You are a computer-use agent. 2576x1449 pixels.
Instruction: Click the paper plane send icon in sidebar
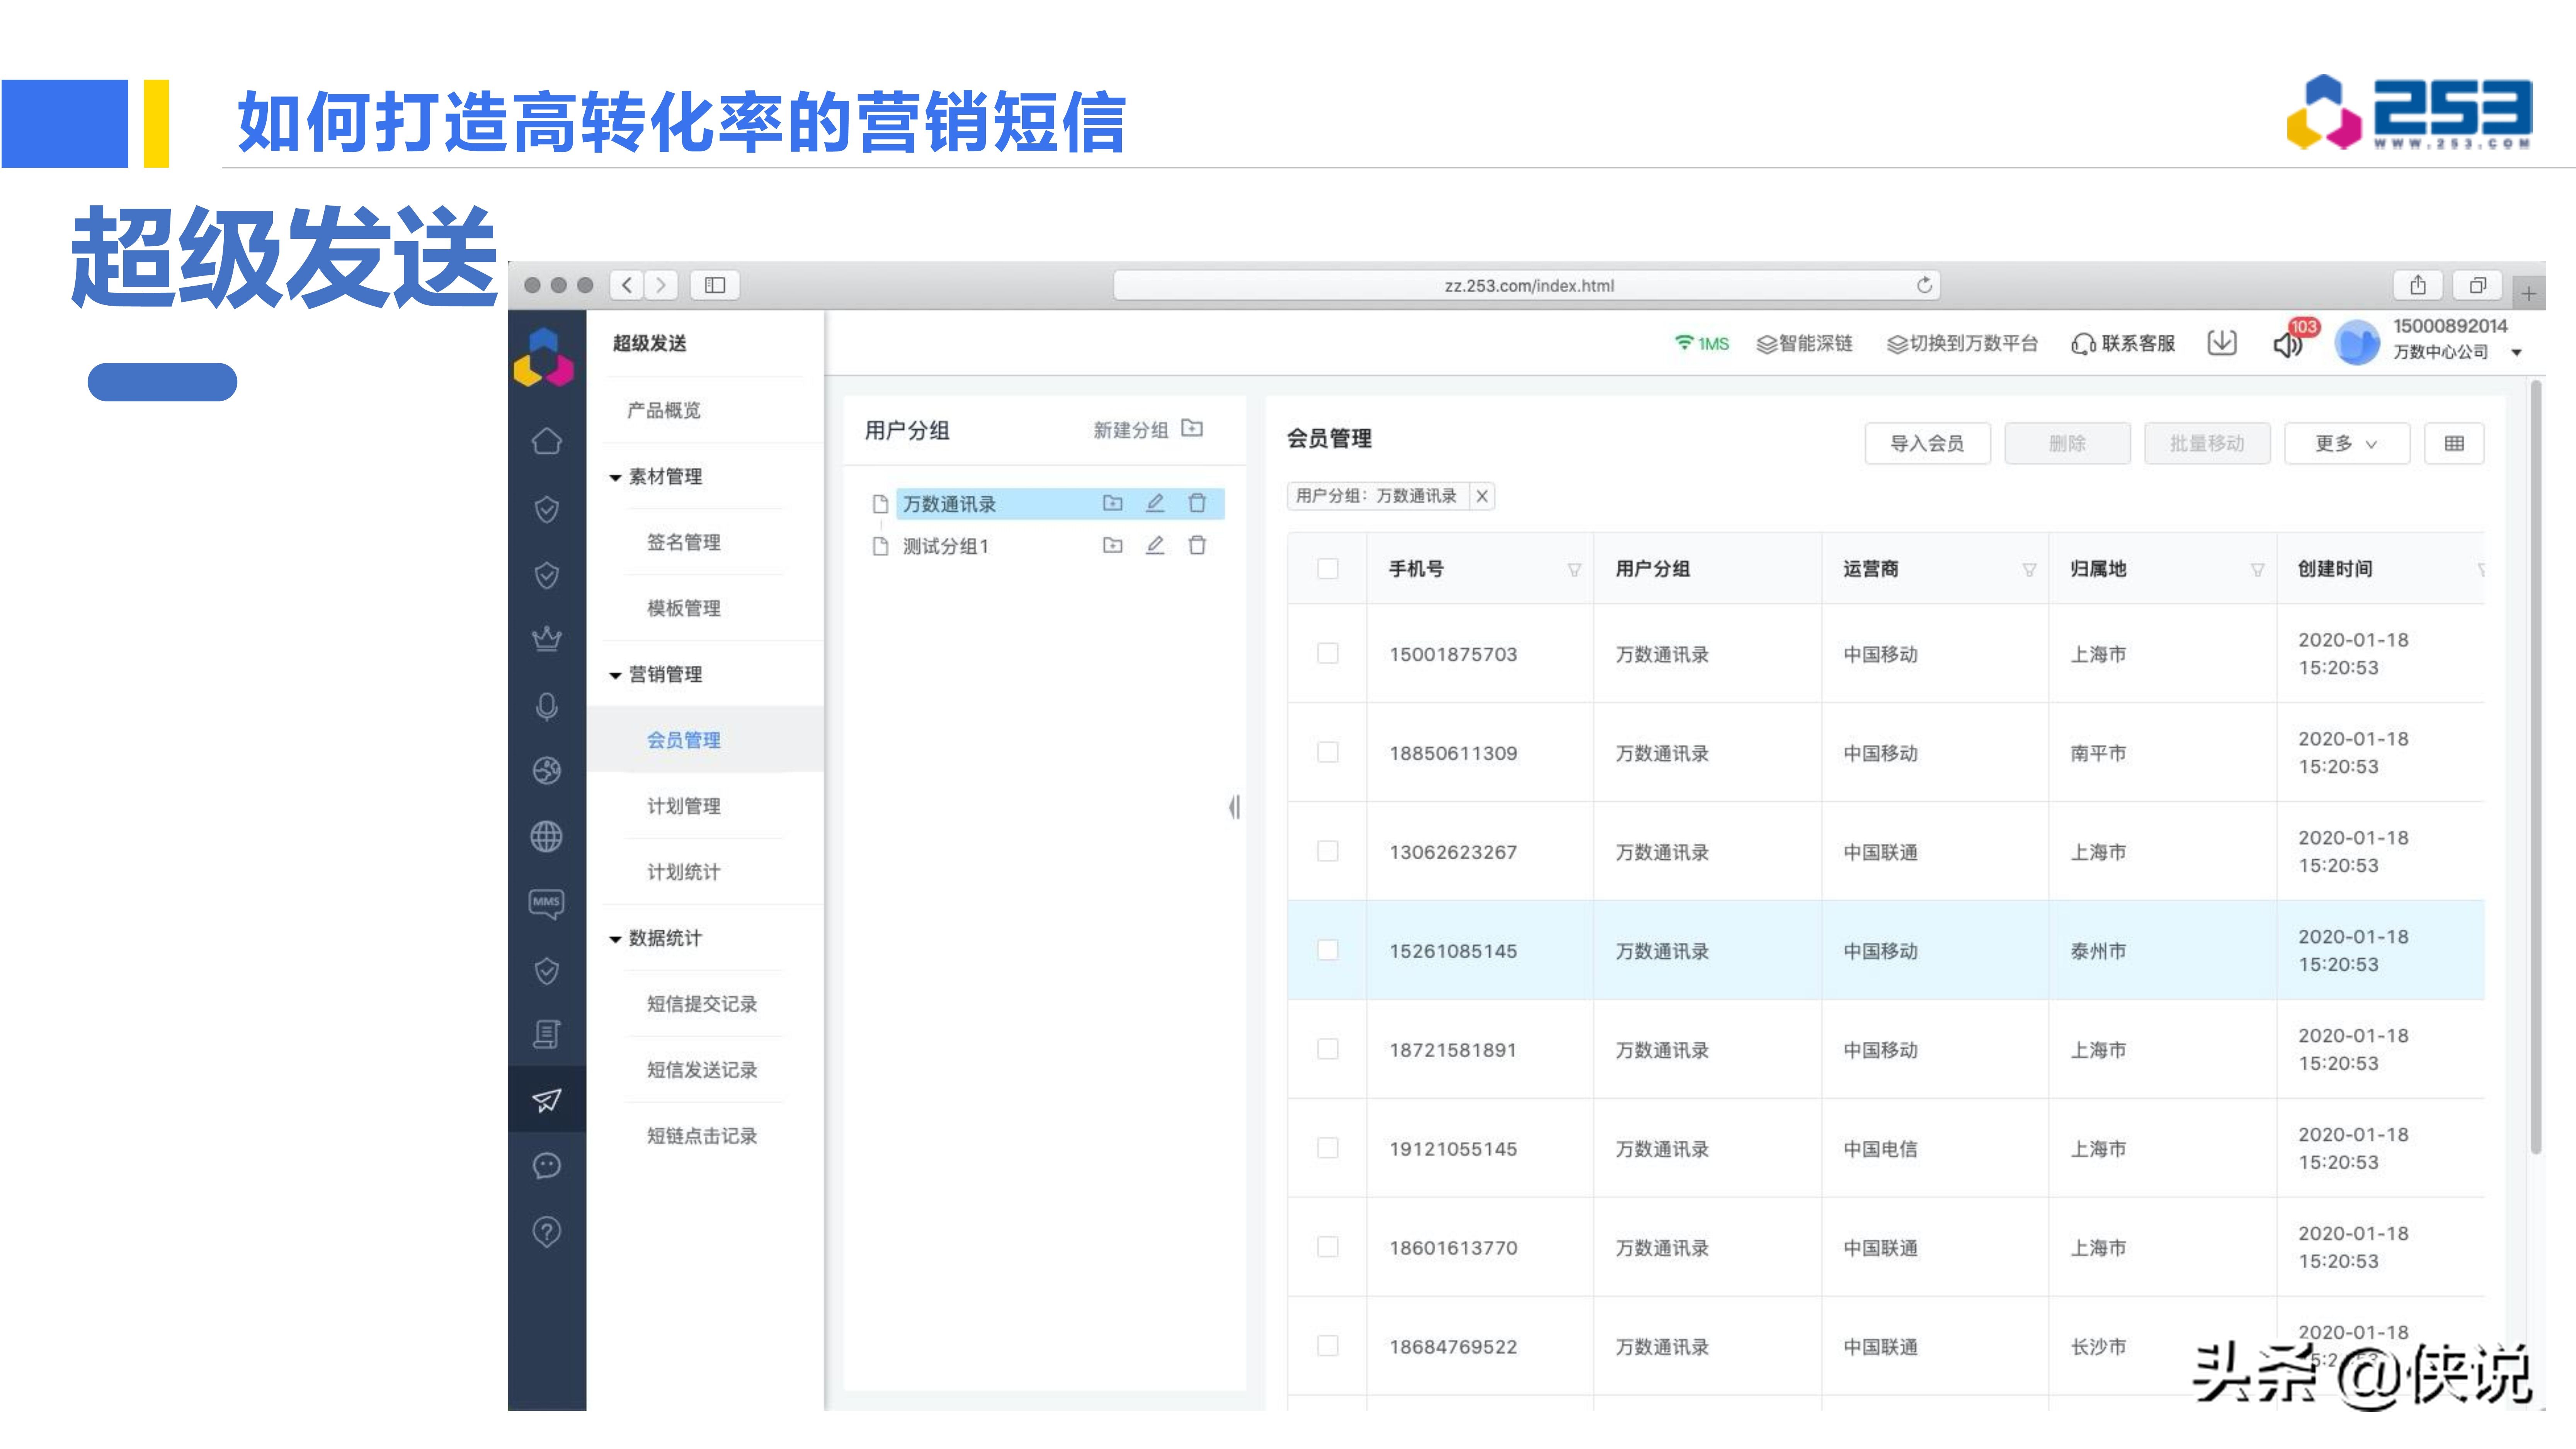(x=546, y=1100)
